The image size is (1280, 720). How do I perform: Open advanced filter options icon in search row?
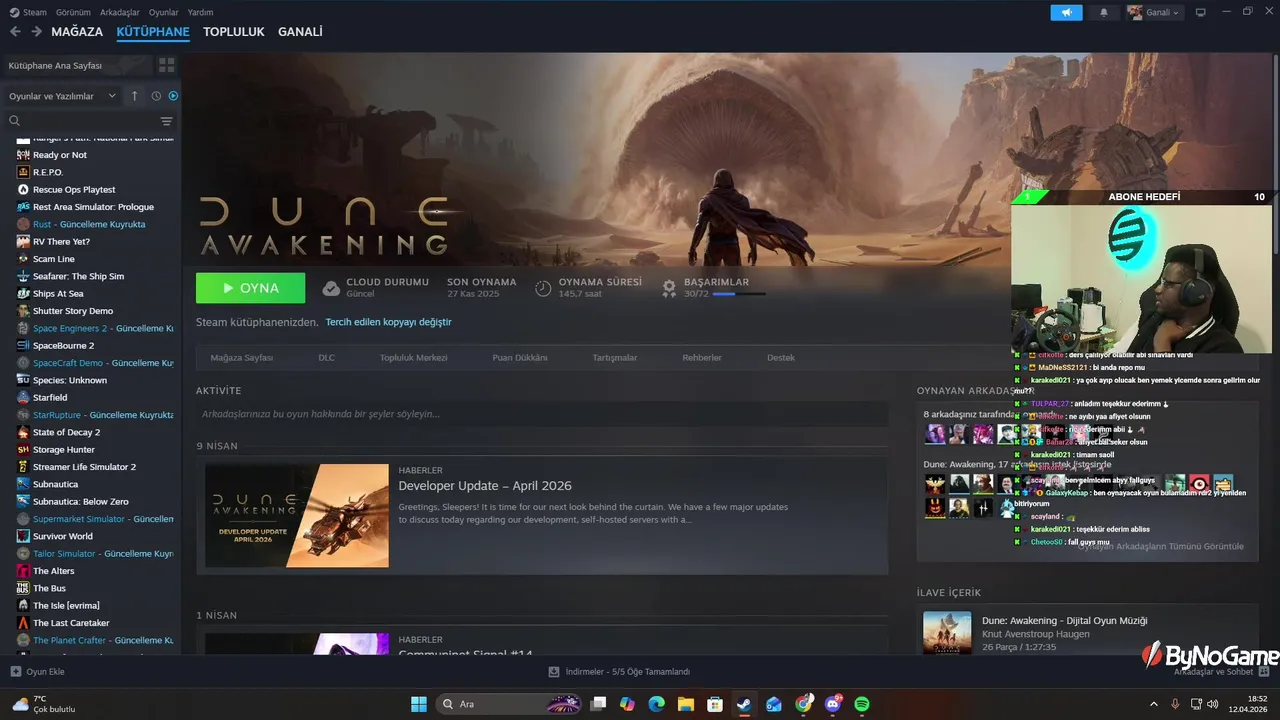[x=167, y=121]
